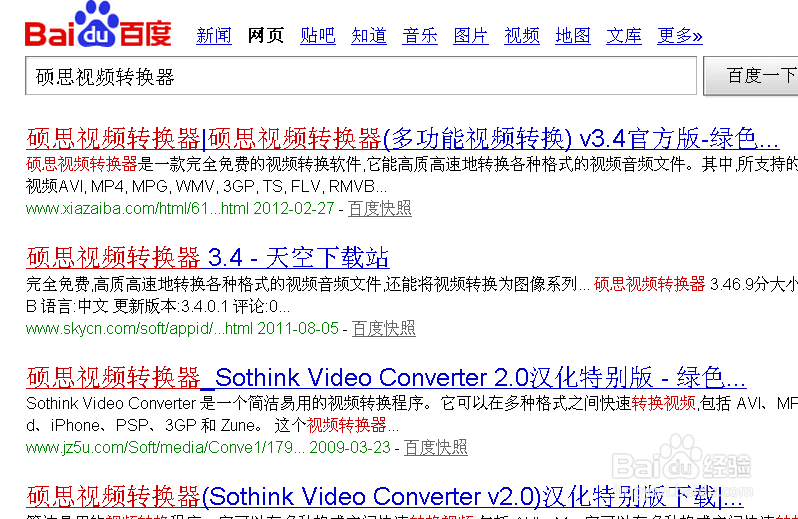The width and height of the screenshot is (798, 519).
Task: Click the snippet line B 语言:中文 更新版本:3.4.0.1
Action: click(x=158, y=307)
